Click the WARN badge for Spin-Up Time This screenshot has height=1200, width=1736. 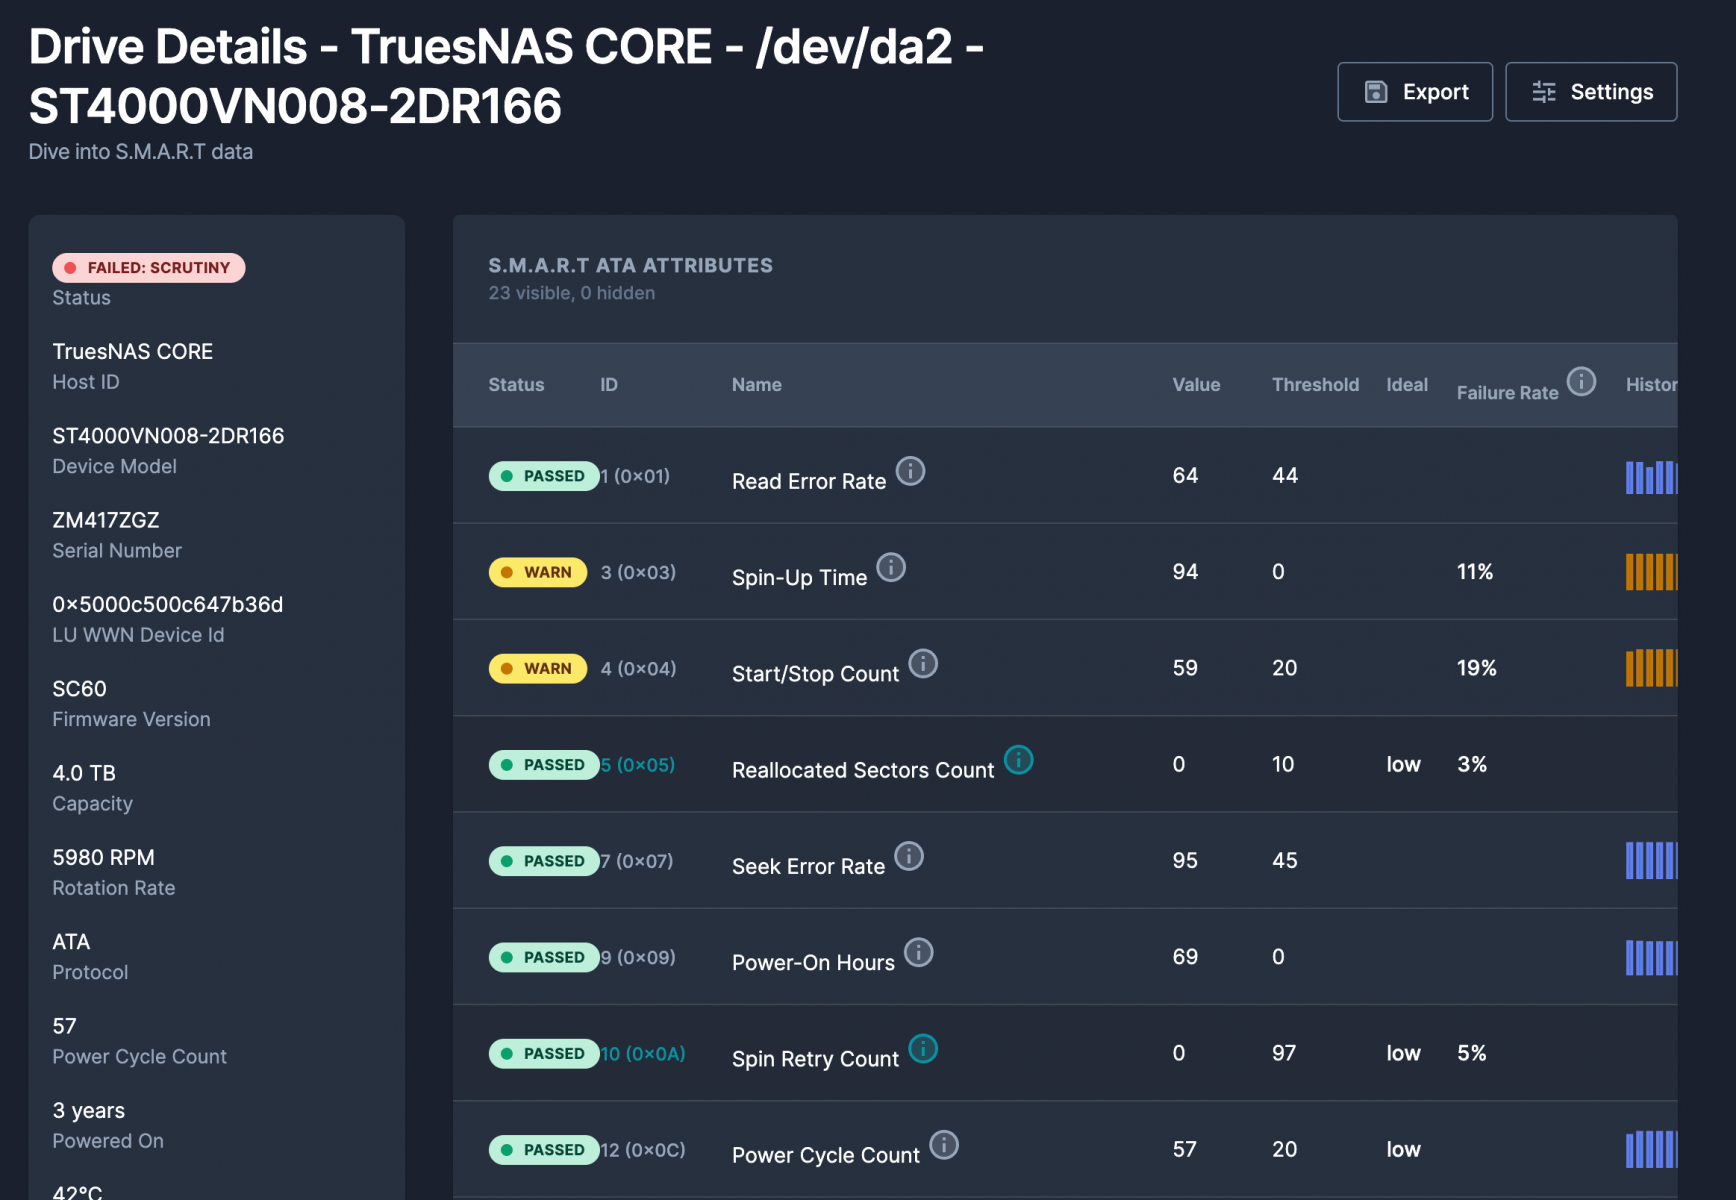[x=538, y=572]
